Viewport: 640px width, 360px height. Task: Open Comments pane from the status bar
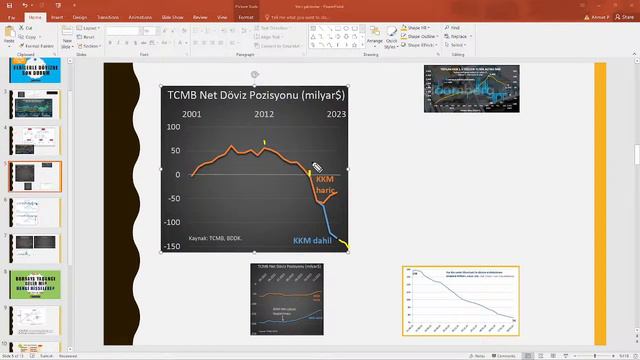point(503,356)
